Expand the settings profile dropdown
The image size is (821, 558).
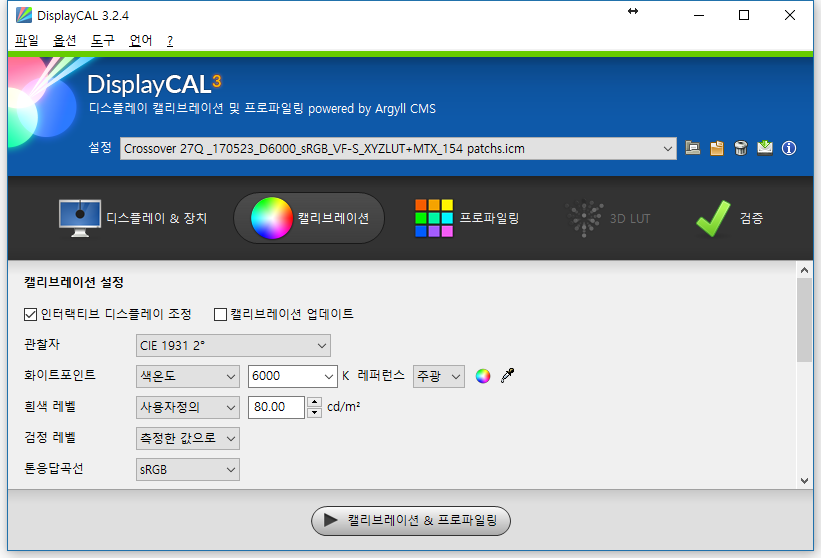(668, 148)
